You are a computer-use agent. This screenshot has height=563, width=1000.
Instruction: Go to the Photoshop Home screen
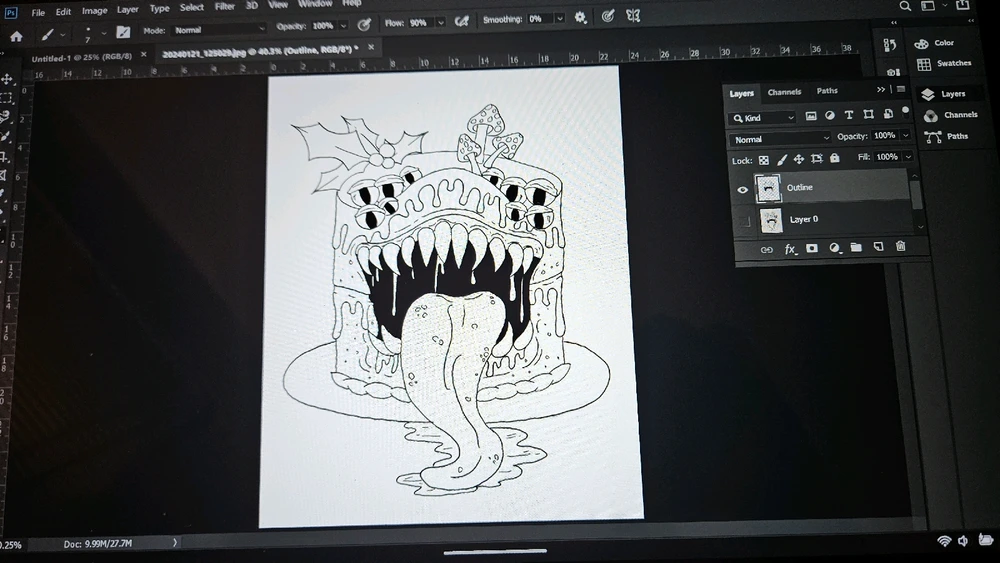tap(17, 36)
